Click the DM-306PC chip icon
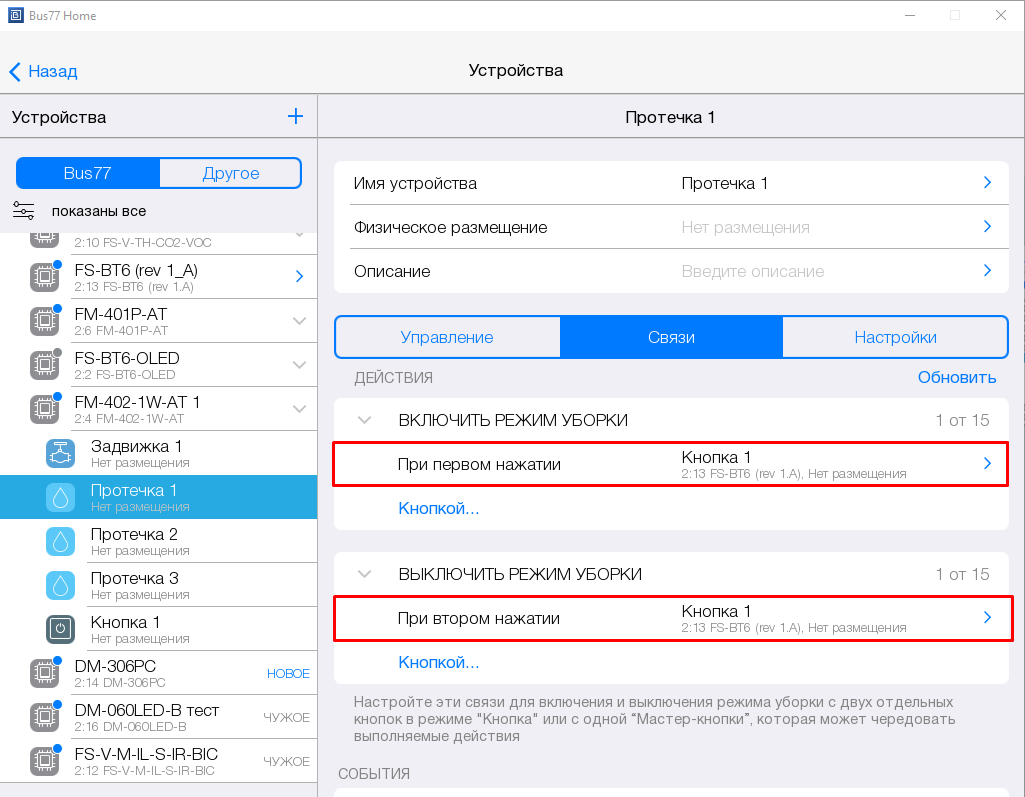This screenshot has height=797, width=1025. click(x=44, y=674)
